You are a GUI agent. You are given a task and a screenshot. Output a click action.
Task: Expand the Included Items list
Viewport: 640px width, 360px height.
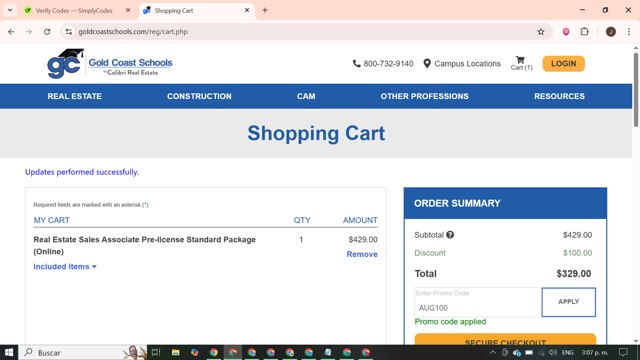coord(65,267)
